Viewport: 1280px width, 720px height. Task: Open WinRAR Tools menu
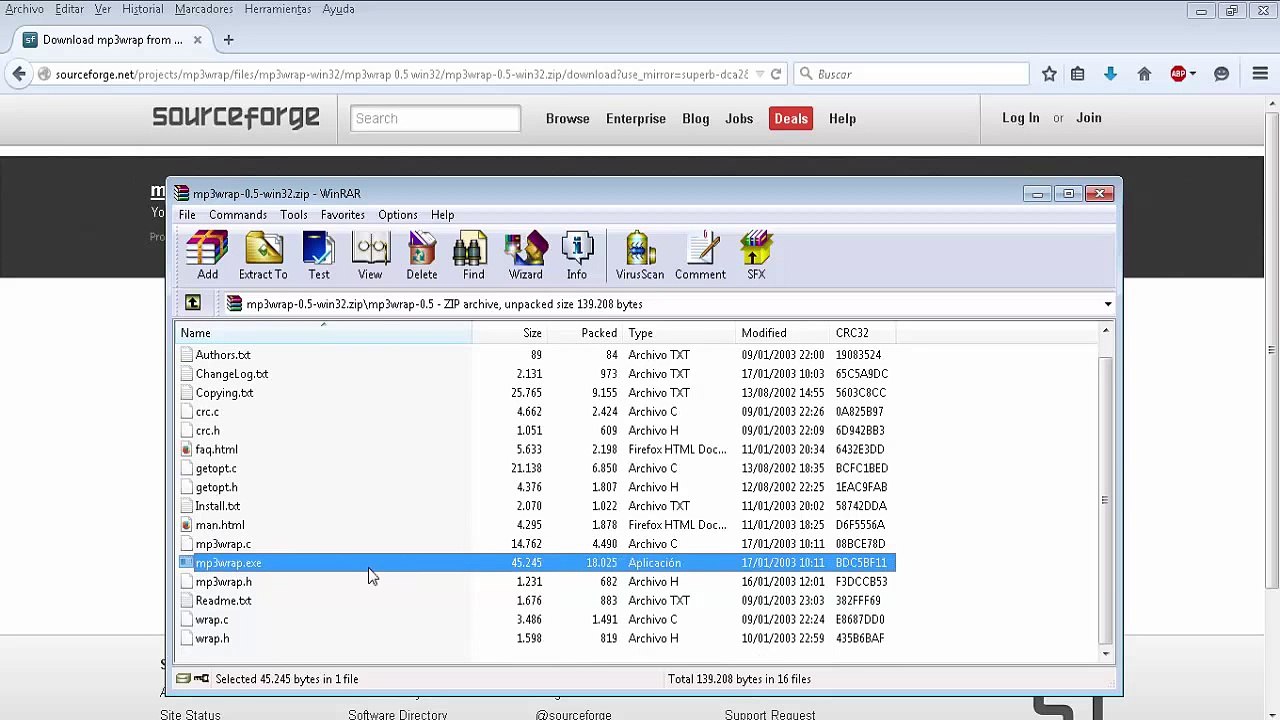point(294,215)
